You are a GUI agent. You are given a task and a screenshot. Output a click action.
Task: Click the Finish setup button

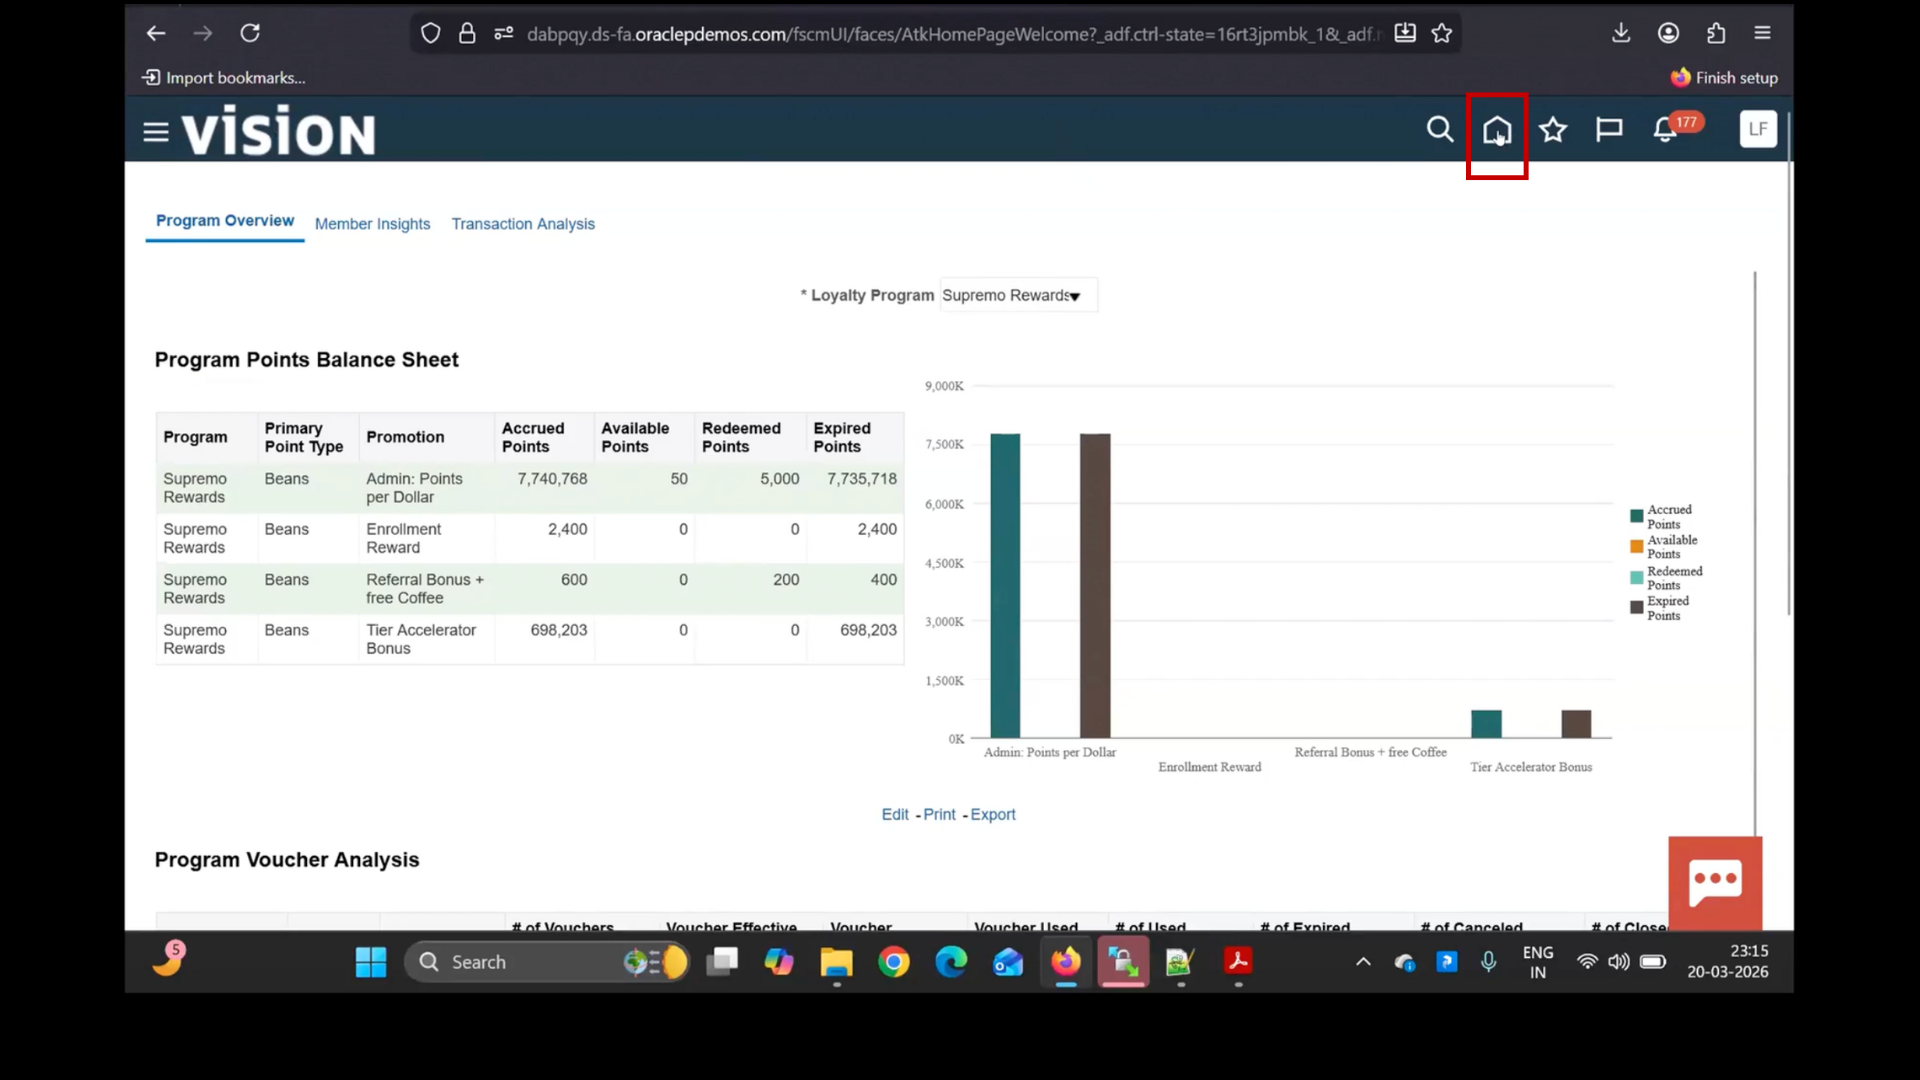click(1723, 77)
